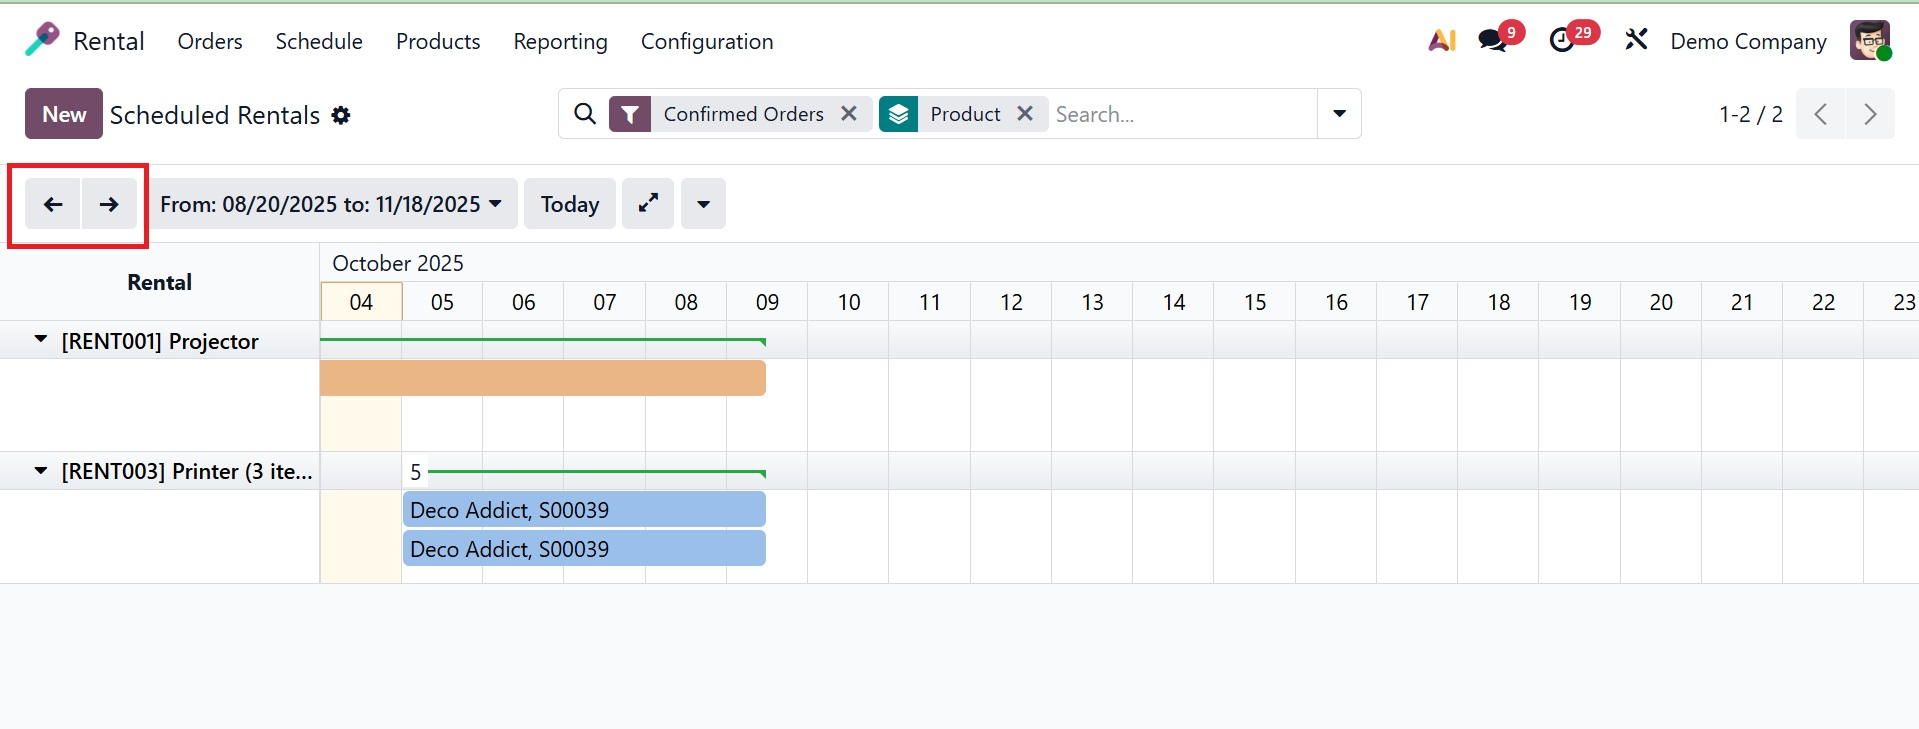The image size is (1919, 729).
Task: Click the debug tools wrench icon
Action: tap(1636, 41)
